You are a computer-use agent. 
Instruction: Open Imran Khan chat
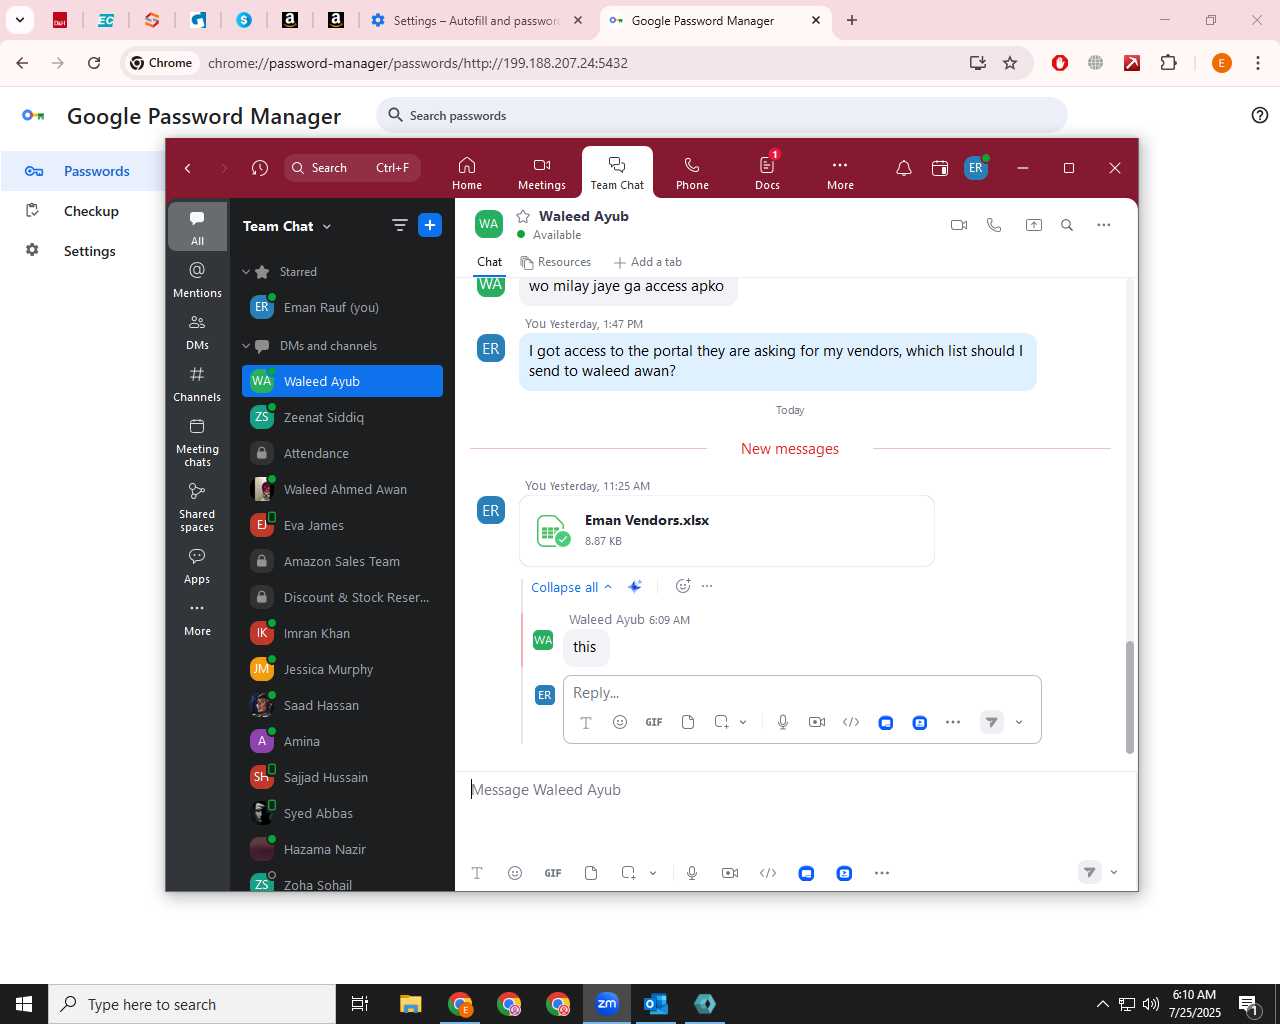point(342,633)
